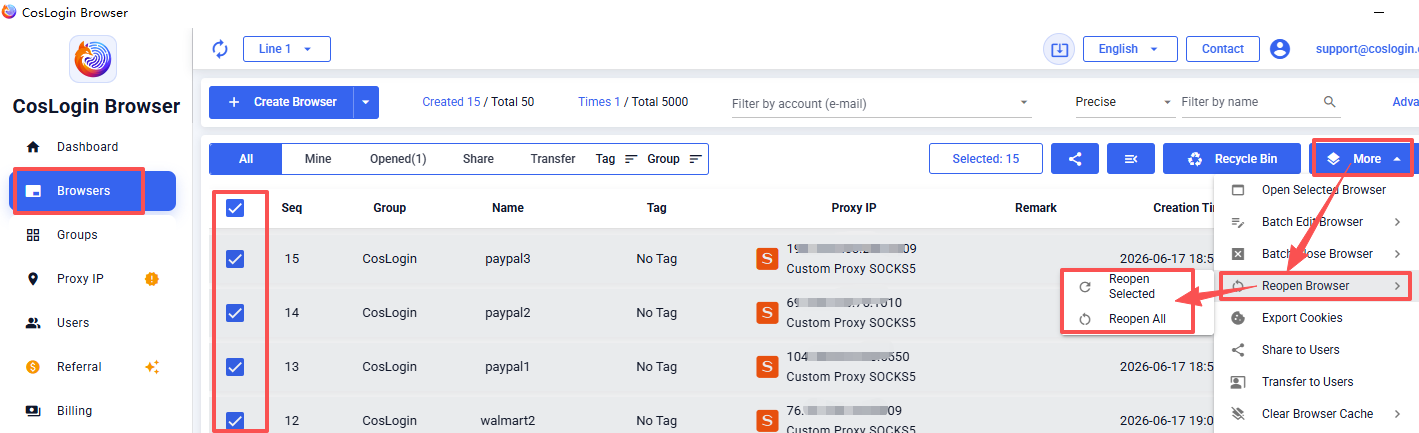Click the sparkle icon next to Referral
Screen dimensions: 1419x433
tap(152, 367)
